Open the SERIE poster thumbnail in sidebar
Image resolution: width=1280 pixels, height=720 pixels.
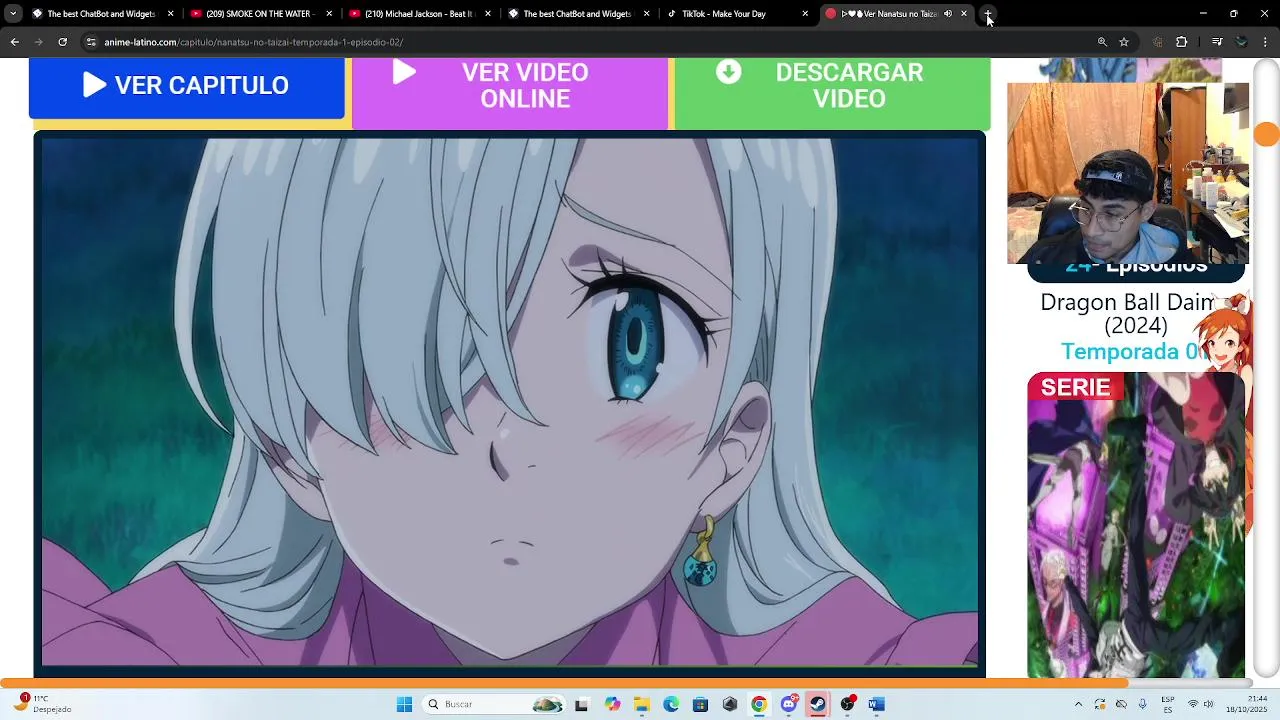point(1136,525)
